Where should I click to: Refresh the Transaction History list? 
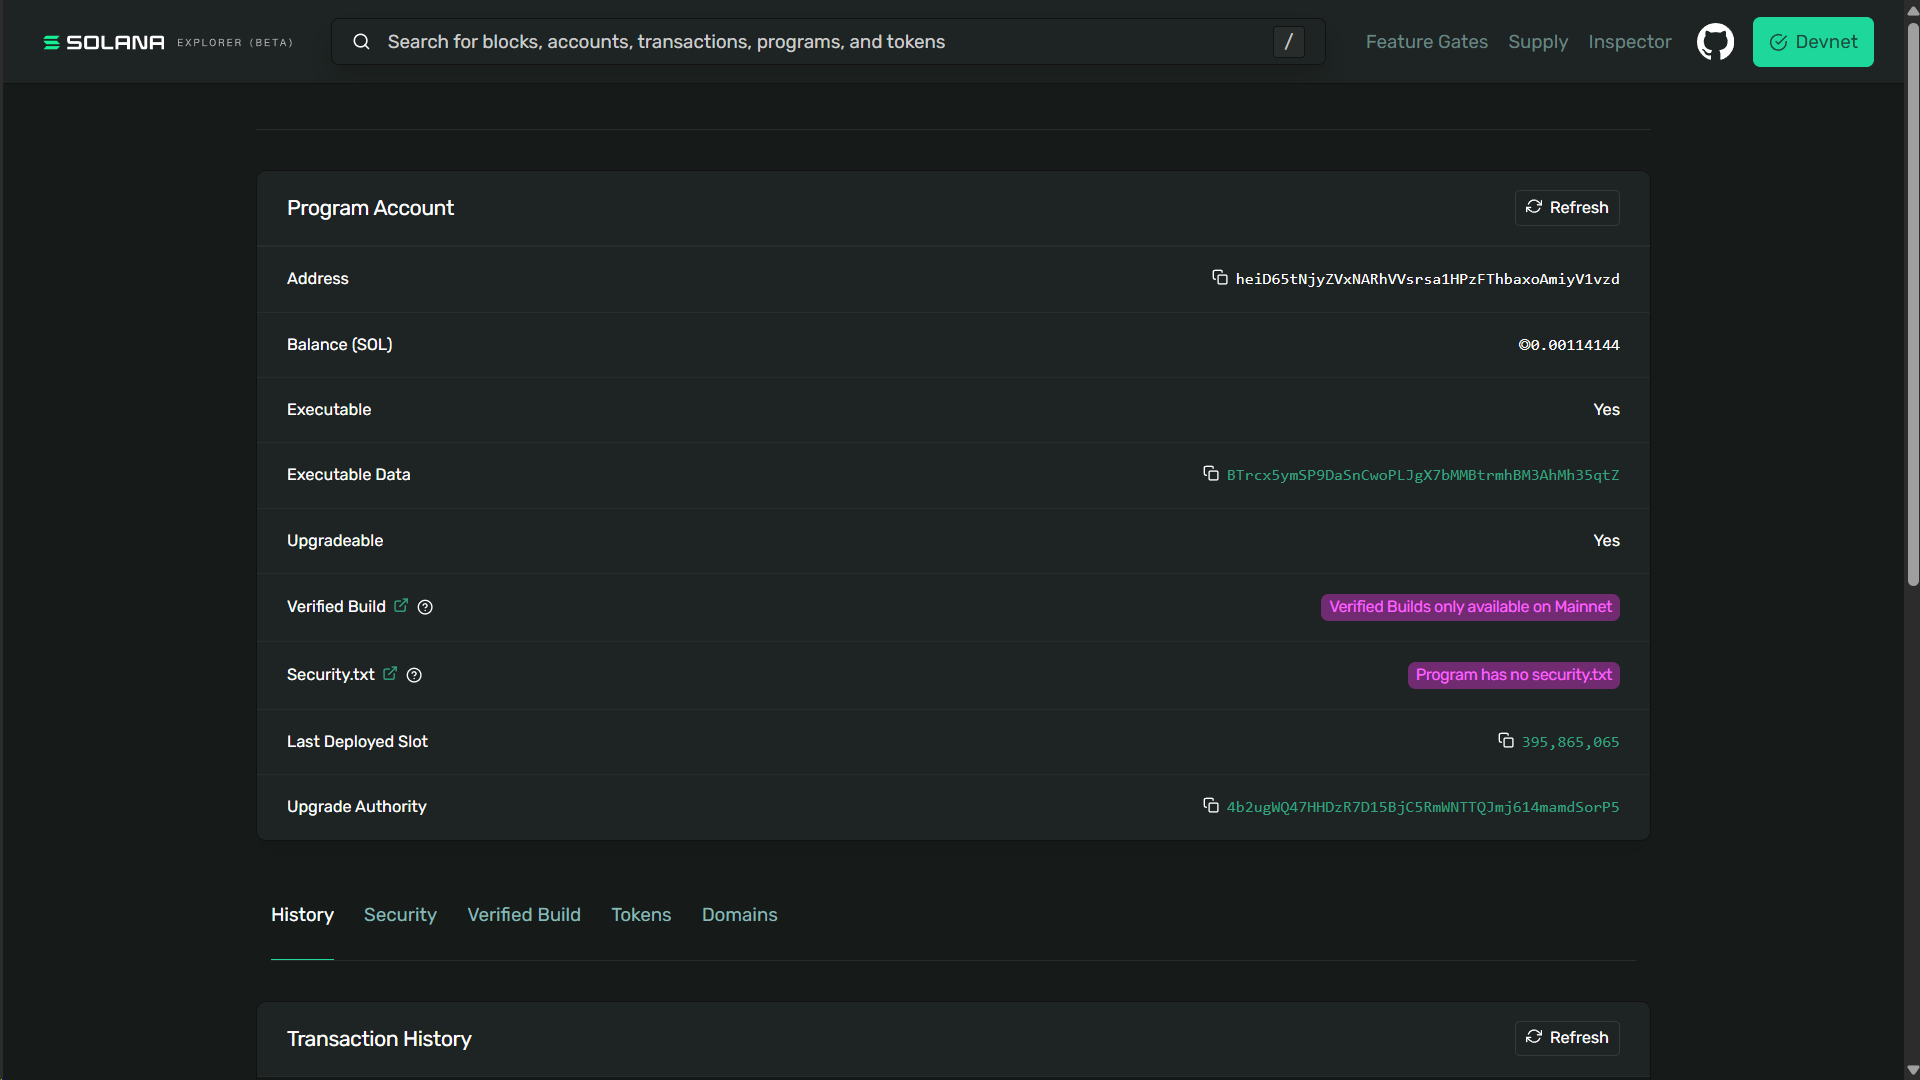click(x=1566, y=1038)
